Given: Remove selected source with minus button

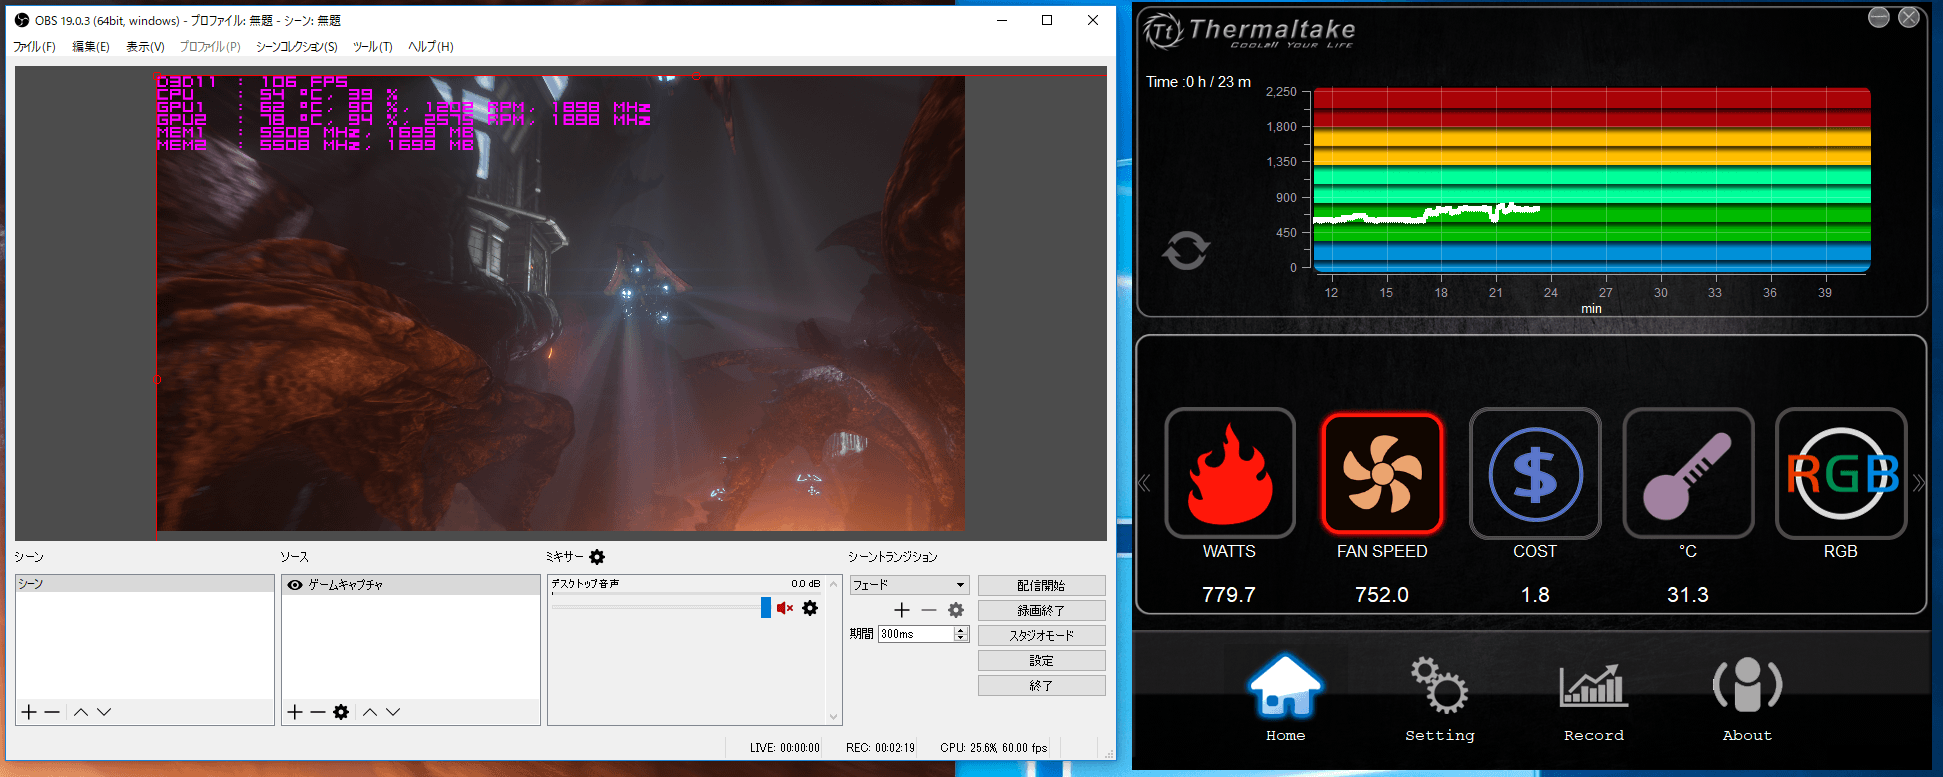Looking at the screenshot, I should (x=317, y=712).
